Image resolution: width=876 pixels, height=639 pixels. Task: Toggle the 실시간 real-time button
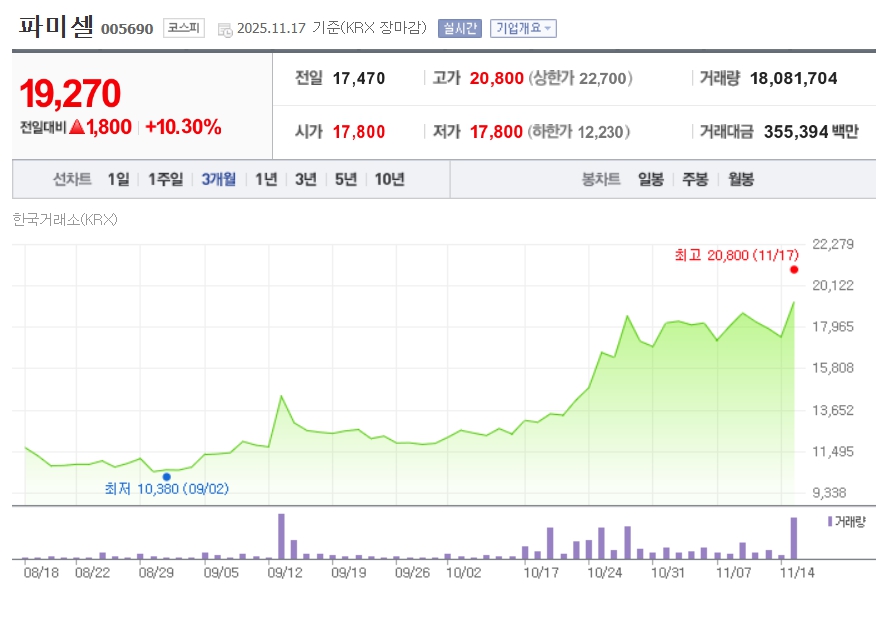459,28
